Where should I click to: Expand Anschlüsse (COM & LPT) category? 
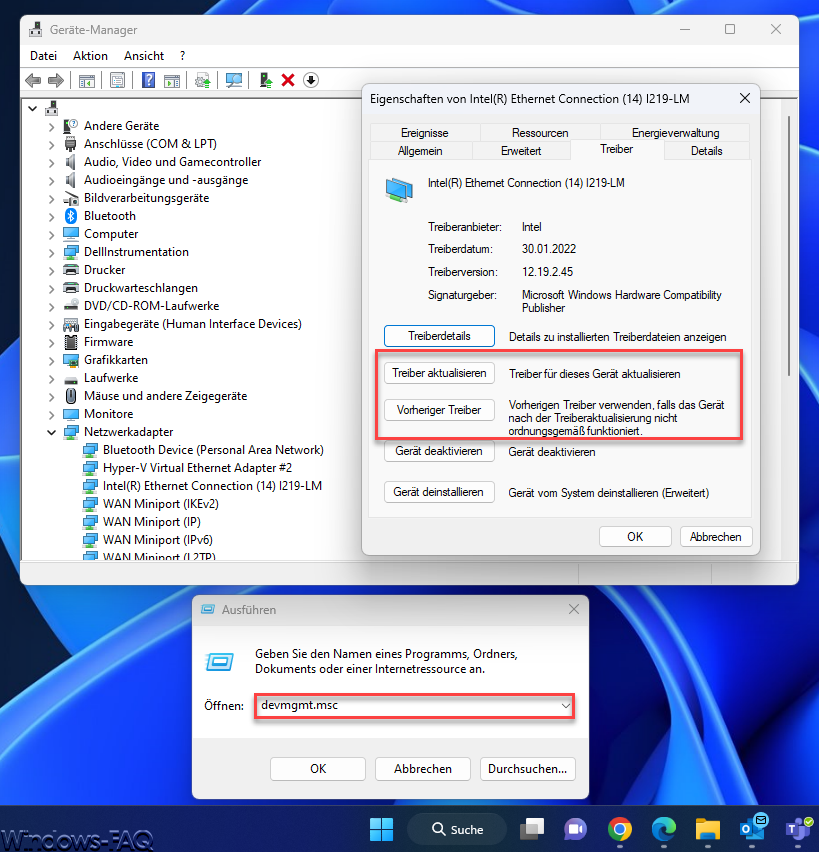[51, 145]
